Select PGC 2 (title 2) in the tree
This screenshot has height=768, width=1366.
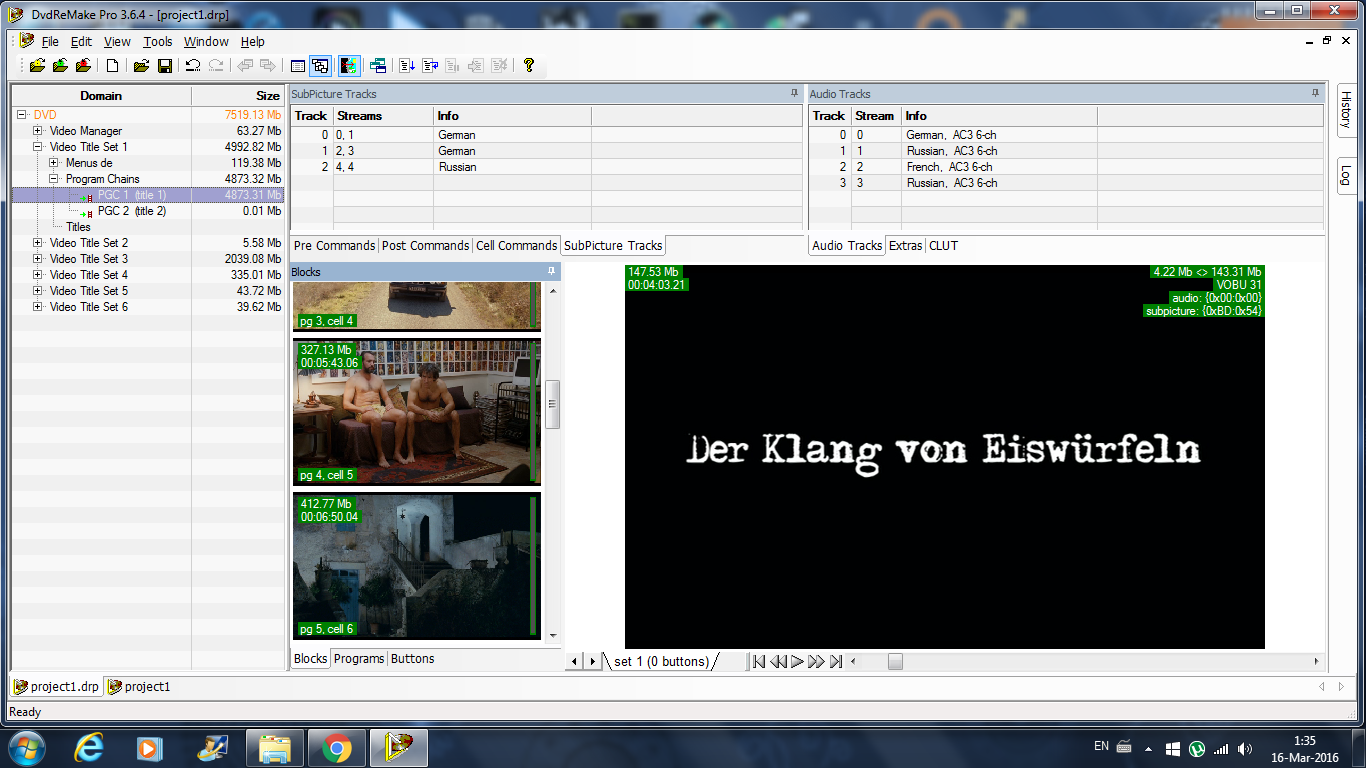131,211
